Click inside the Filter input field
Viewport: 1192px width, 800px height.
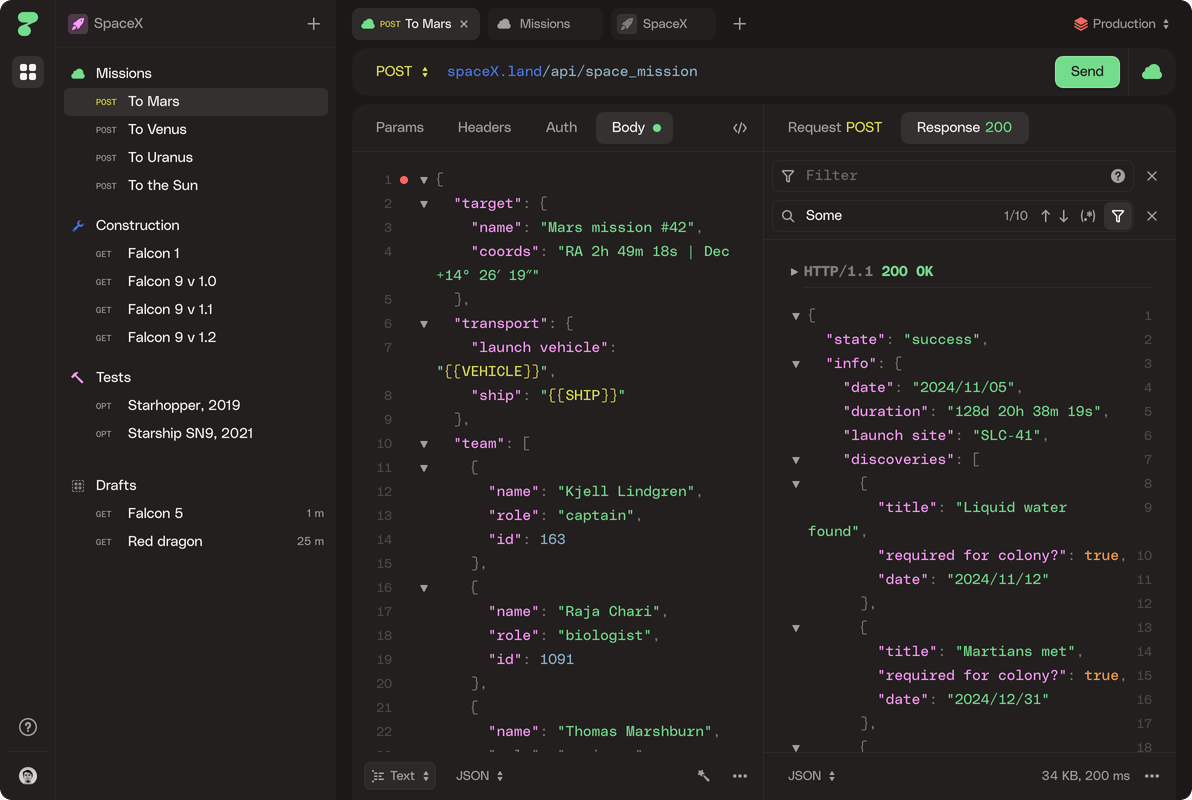pyautogui.click(x=900, y=175)
